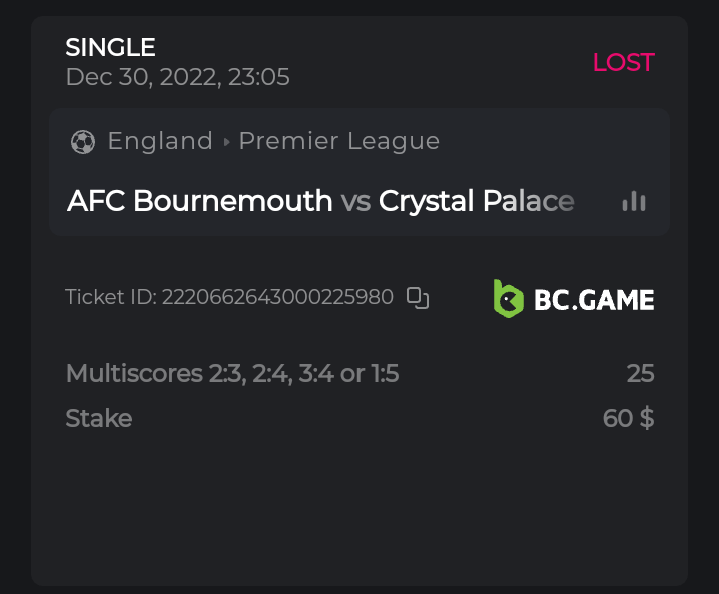719x594 pixels.
Task: Click the AFC Bournemouth team name
Action: click(199, 201)
